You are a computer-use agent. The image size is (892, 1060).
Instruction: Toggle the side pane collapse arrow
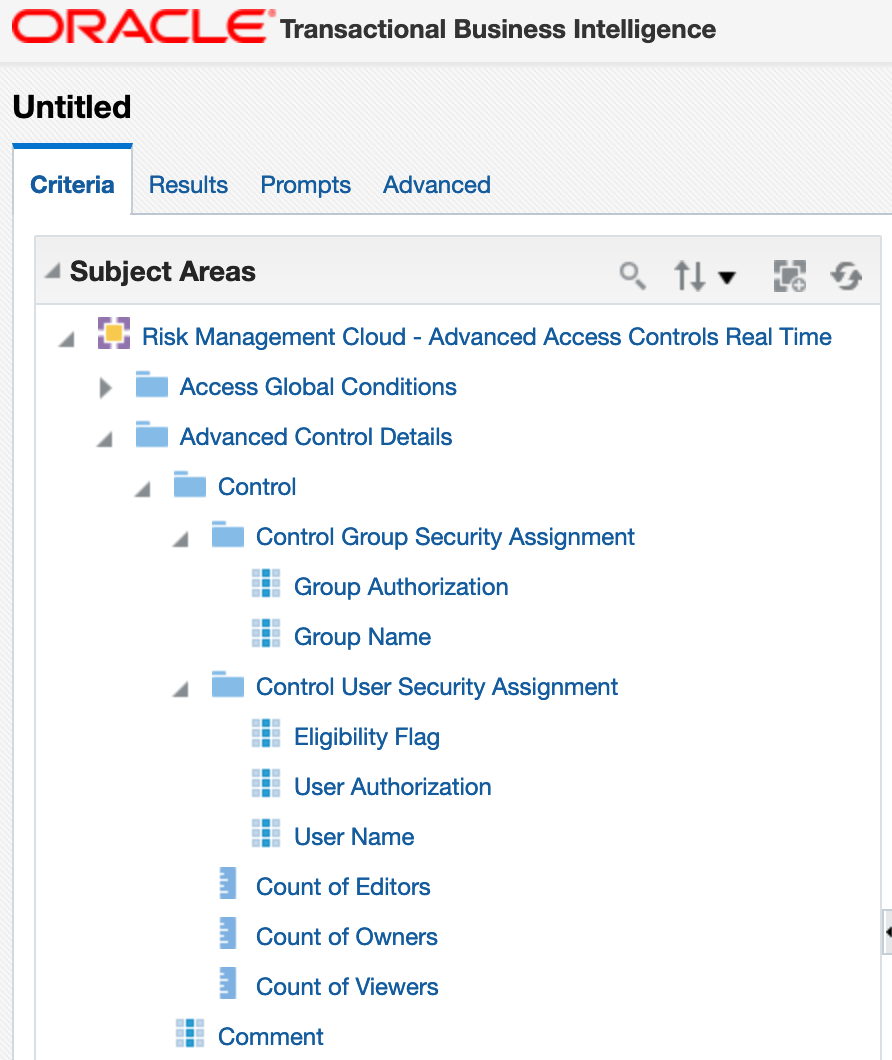coord(888,932)
